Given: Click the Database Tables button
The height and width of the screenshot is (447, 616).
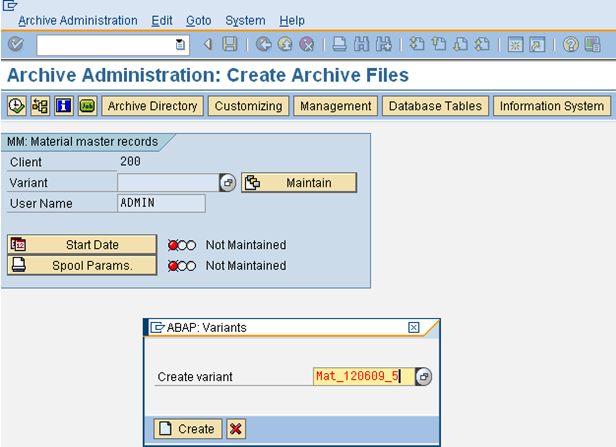Looking at the screenshot, I should (435, 106).
